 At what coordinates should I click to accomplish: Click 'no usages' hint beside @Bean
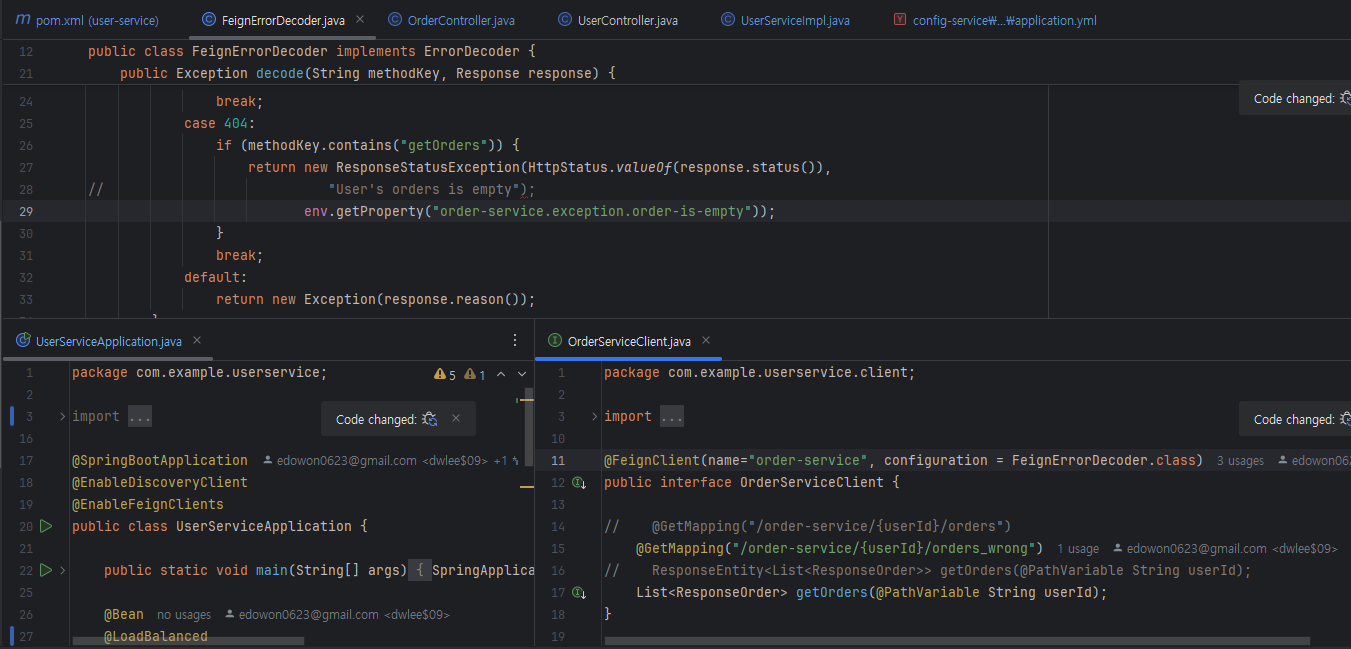pos(184,615)
